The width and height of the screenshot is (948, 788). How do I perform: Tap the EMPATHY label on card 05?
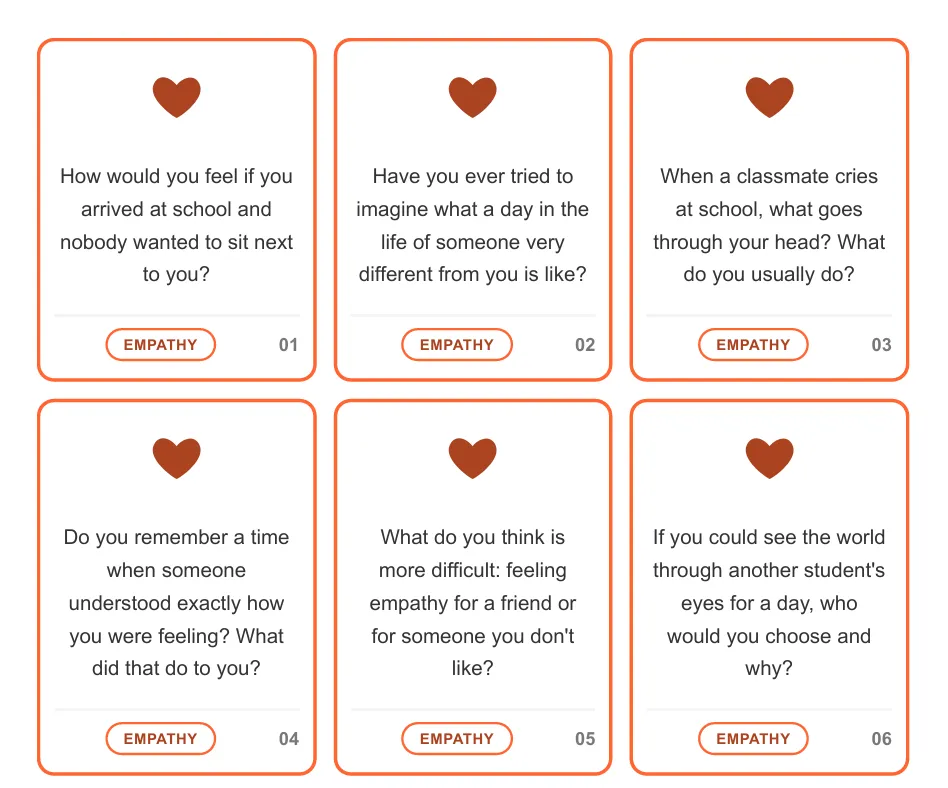point(457,739)
